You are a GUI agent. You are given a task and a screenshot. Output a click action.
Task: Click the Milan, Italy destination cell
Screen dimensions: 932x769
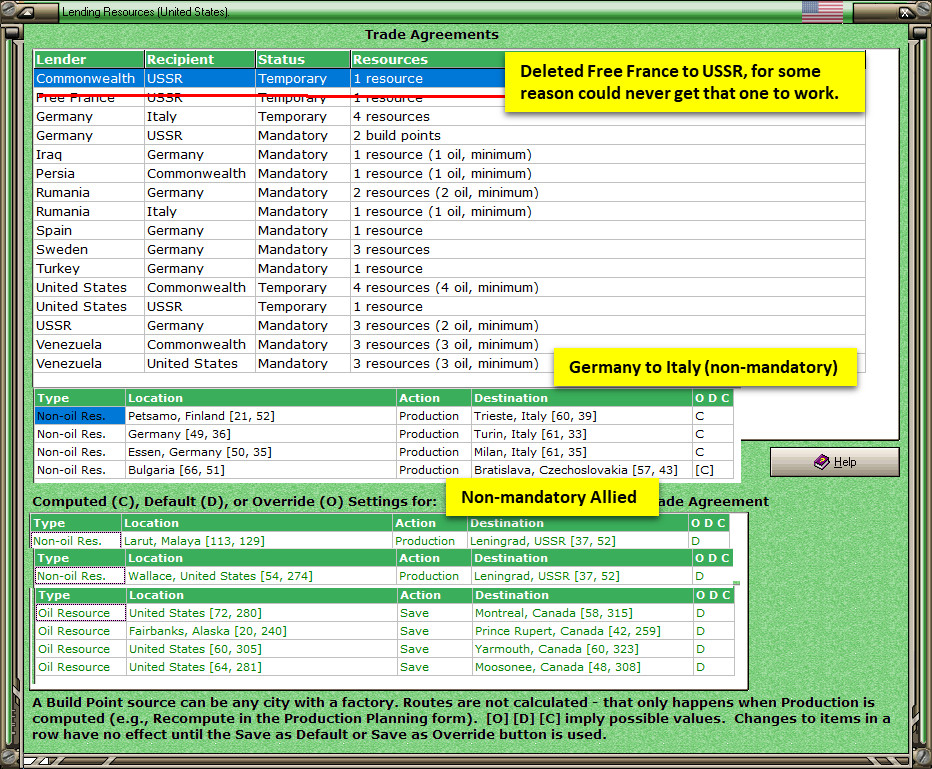point(582,452)
